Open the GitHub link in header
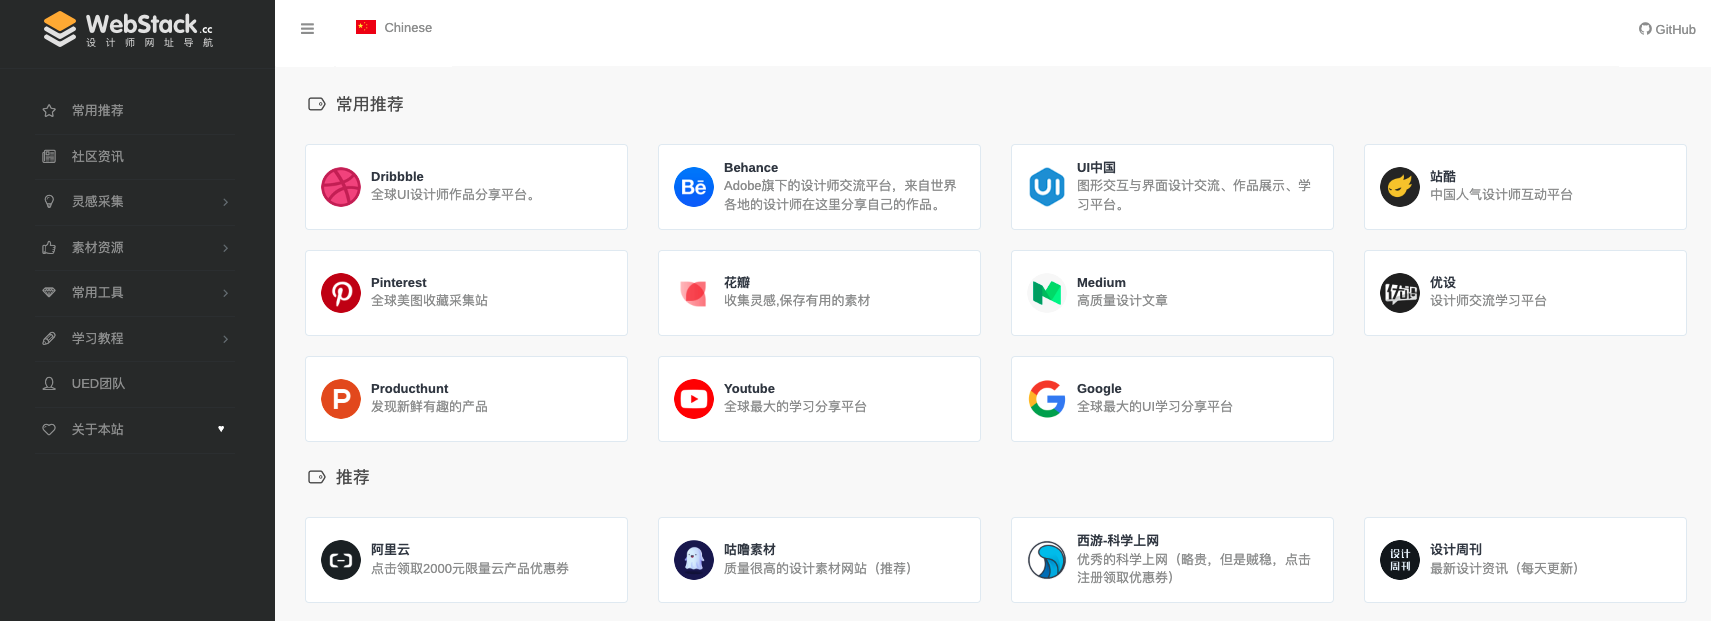 tap(1667, 29)
